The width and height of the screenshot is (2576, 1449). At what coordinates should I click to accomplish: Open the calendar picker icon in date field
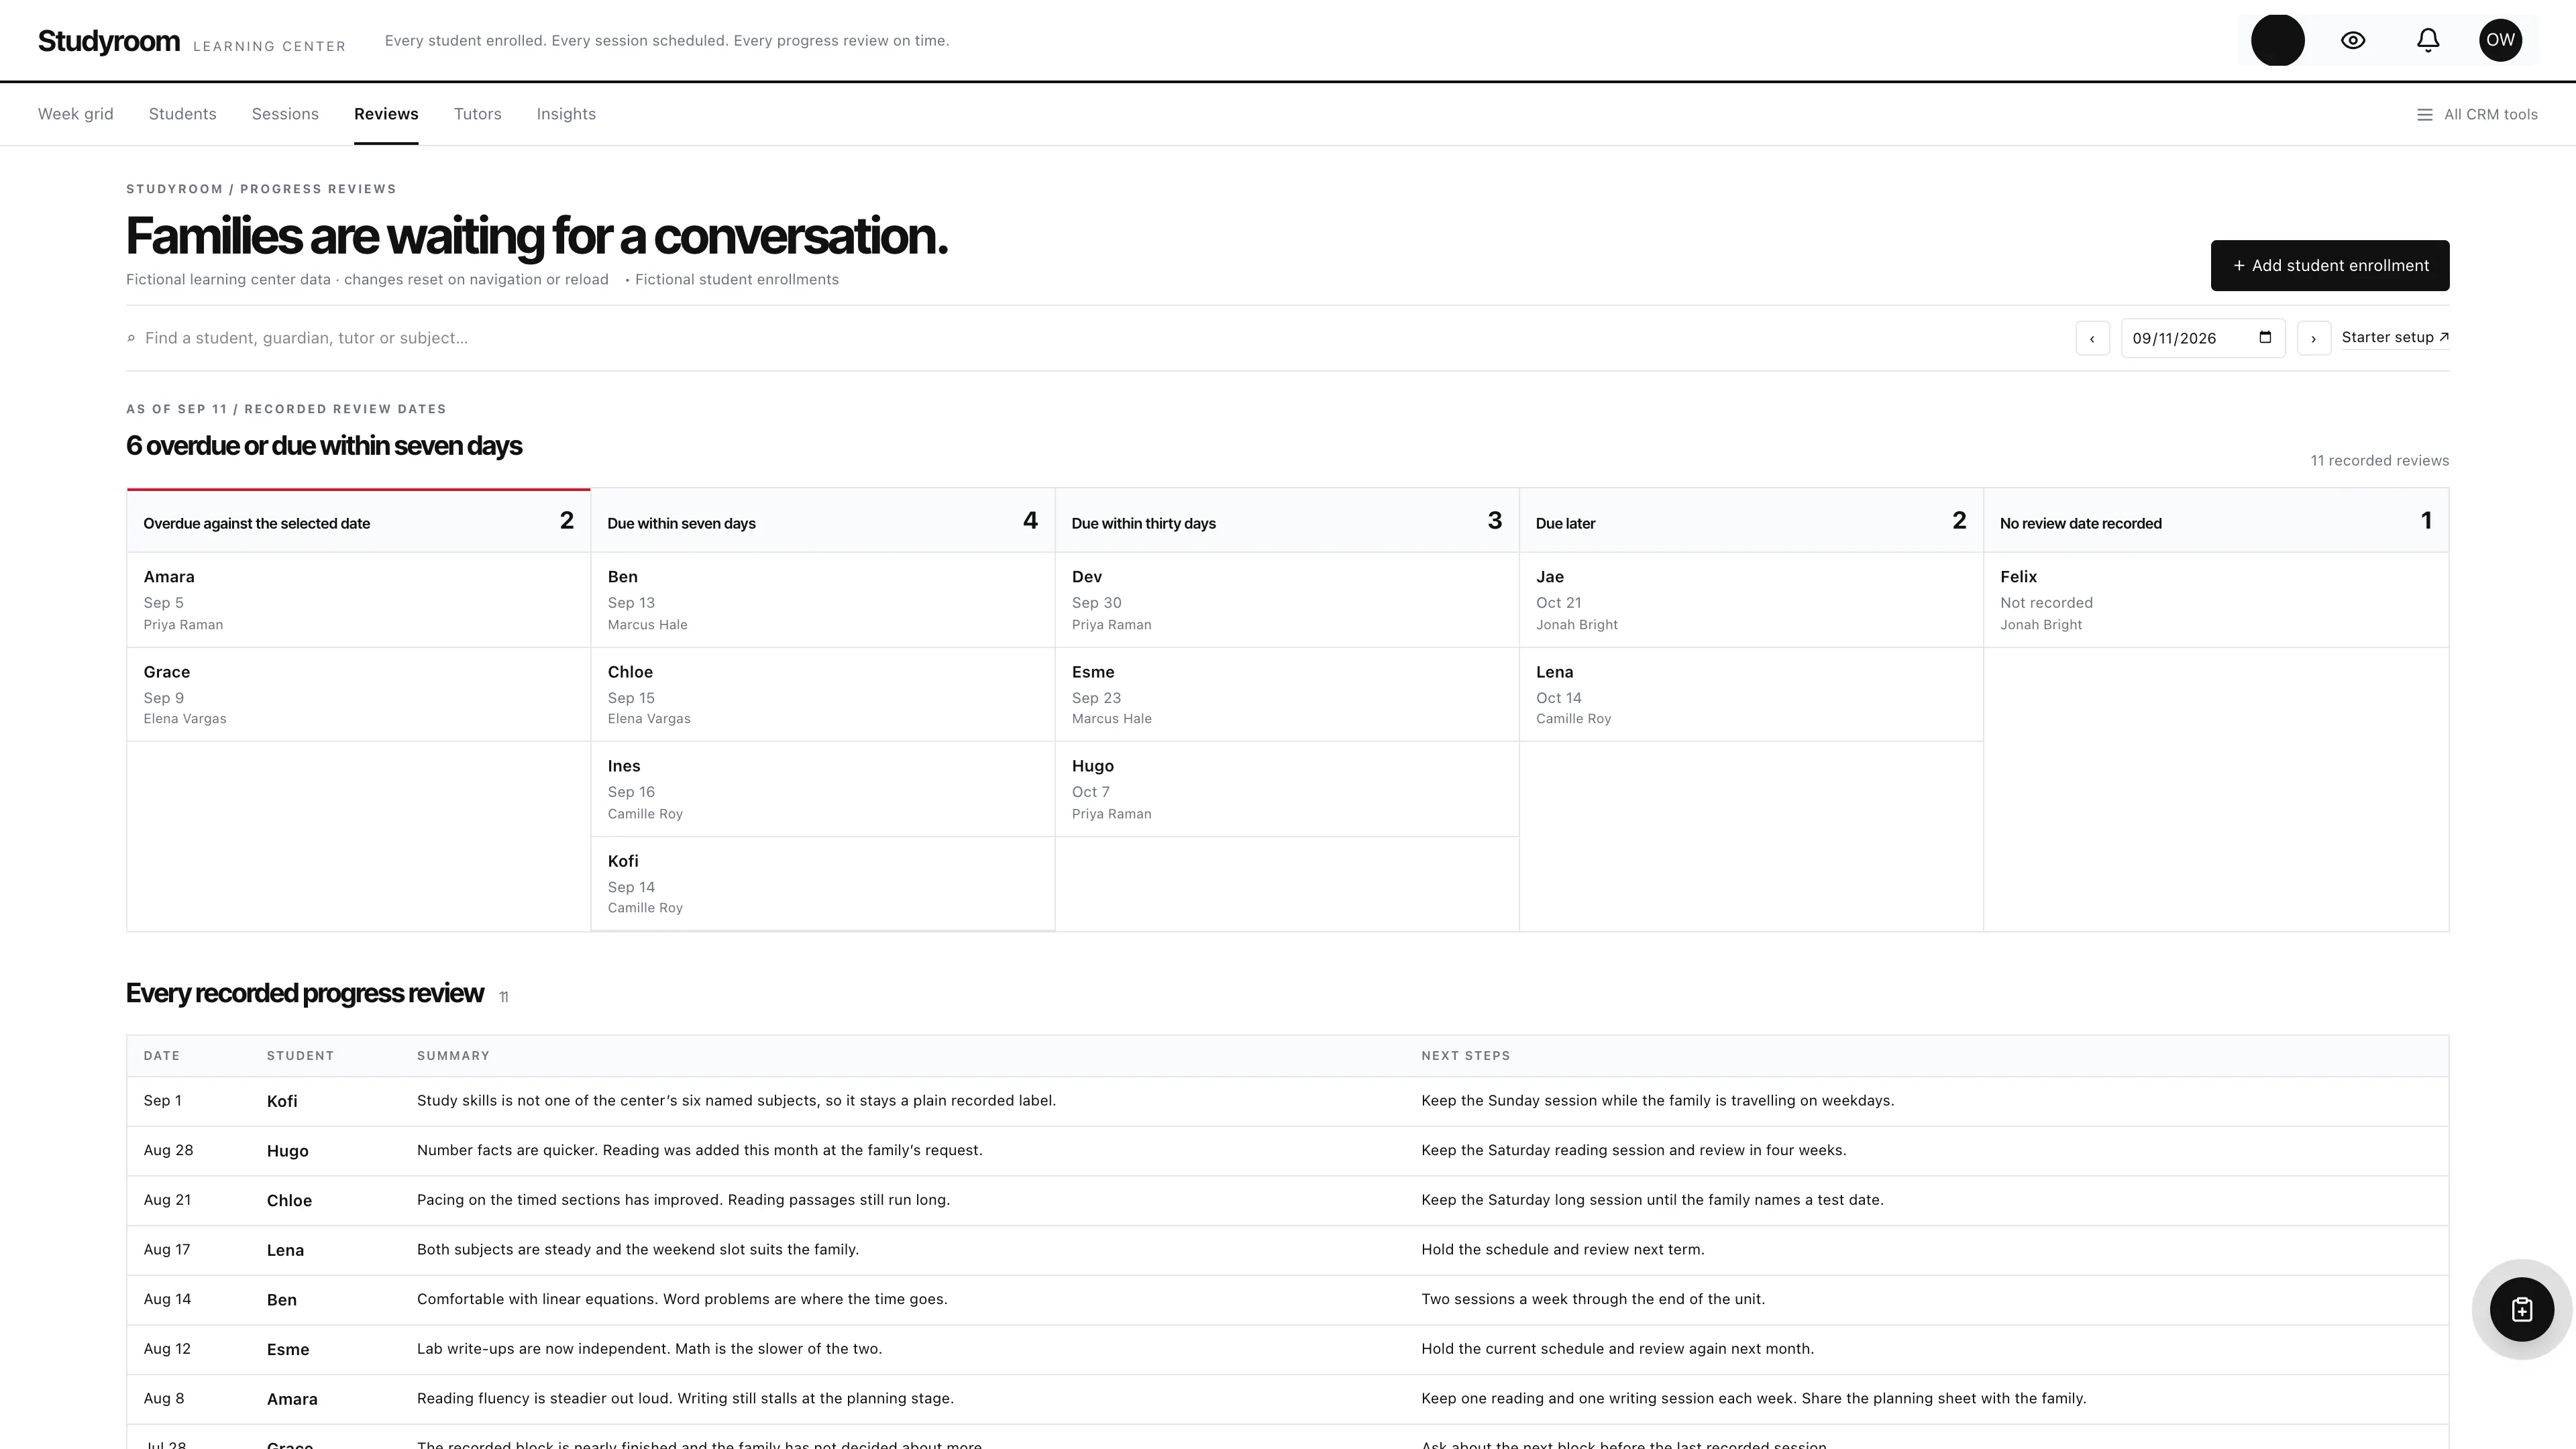pyautogui.click(x=2265, y=337)
